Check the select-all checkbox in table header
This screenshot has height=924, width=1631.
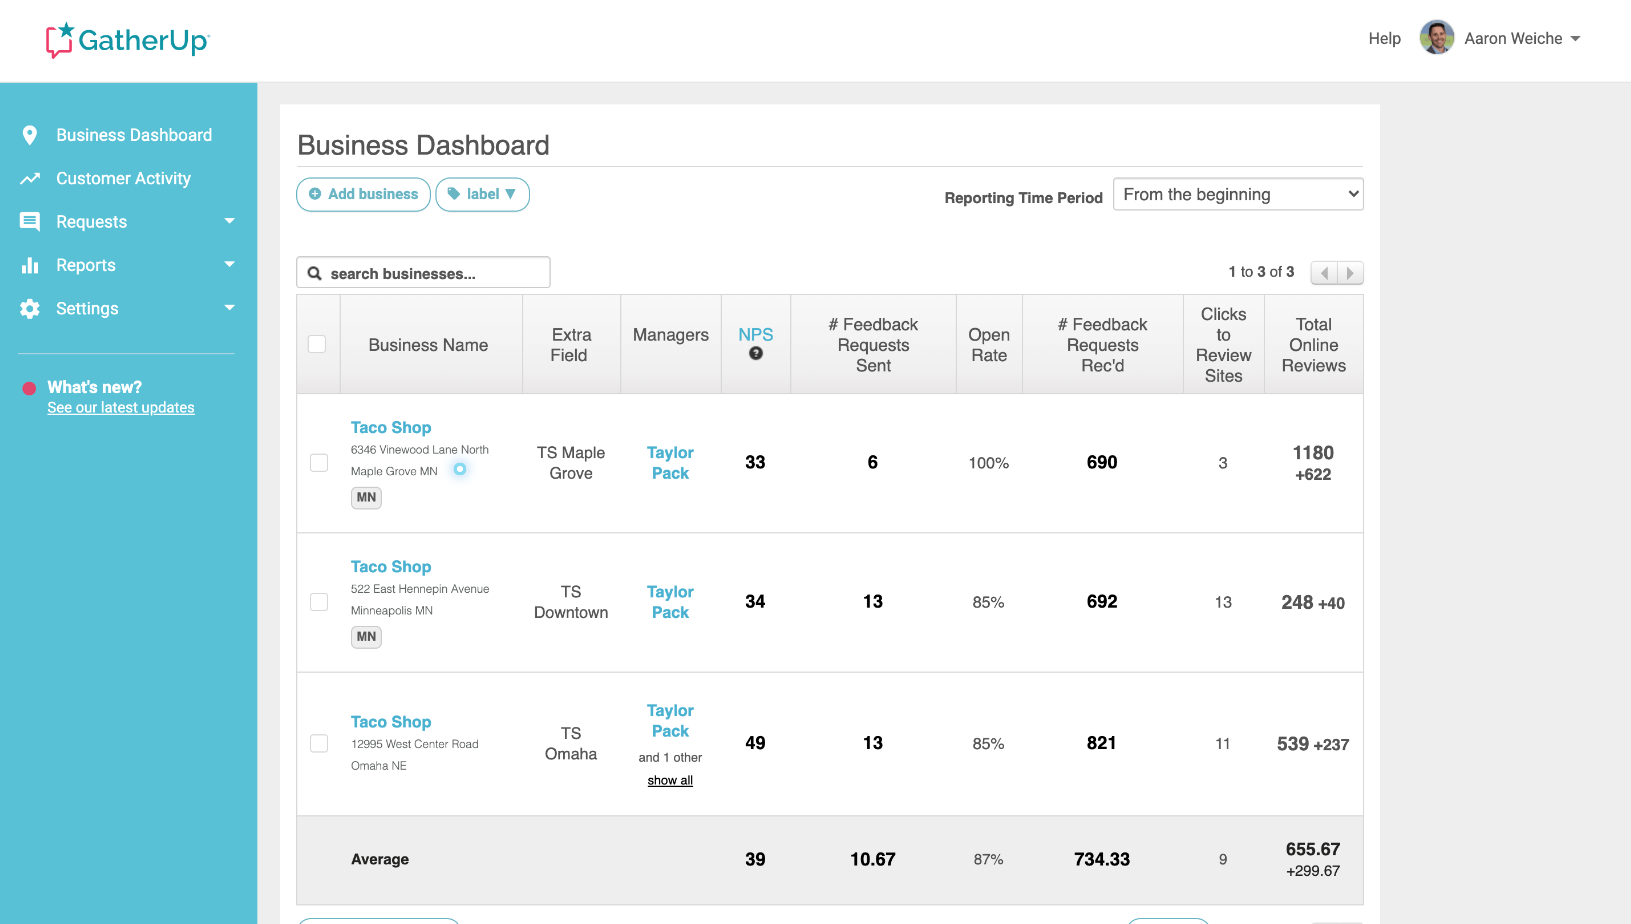point(317,343)
